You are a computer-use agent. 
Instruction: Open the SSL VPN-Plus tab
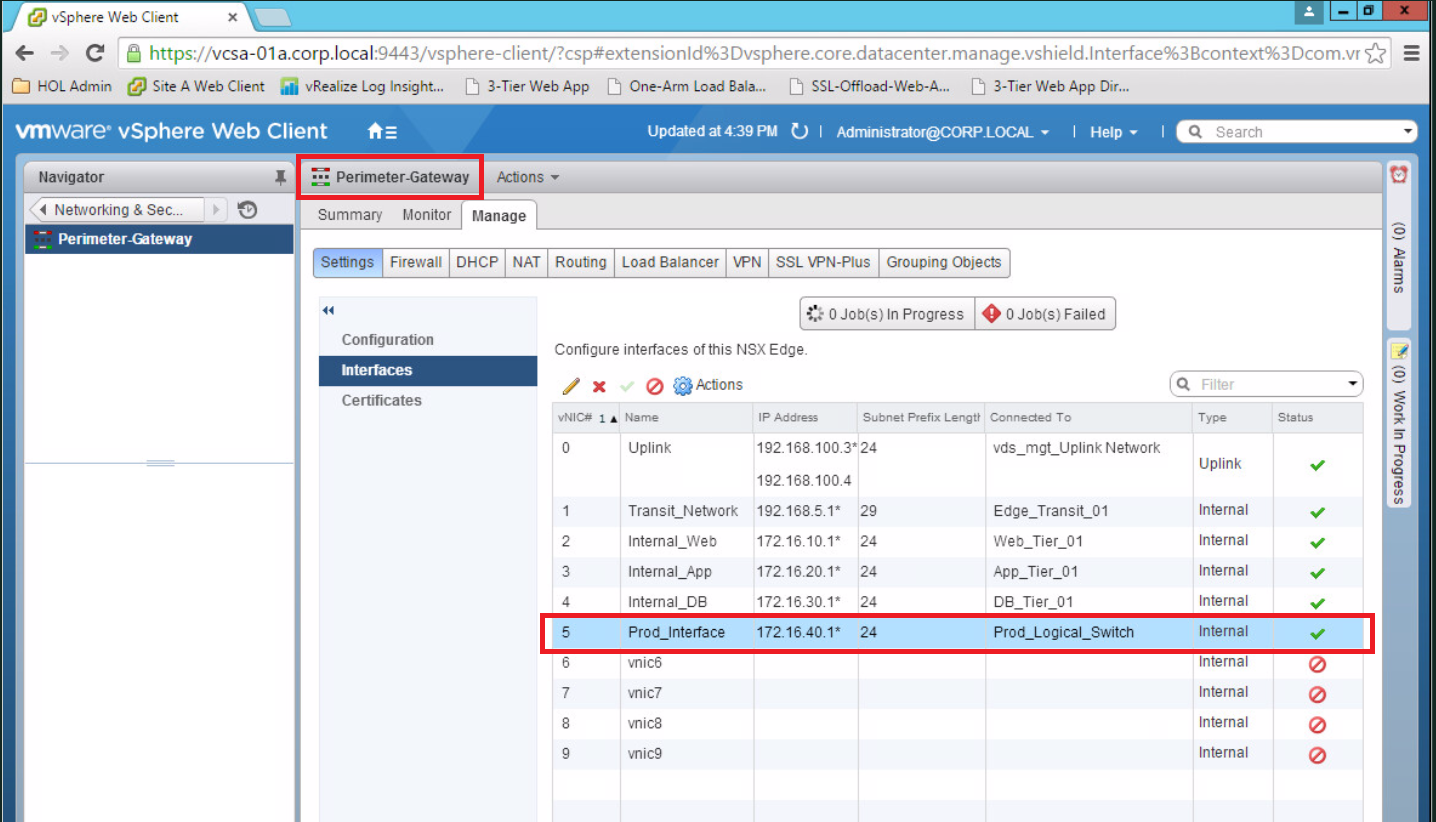pyautogui.click(x=824, y=262)
